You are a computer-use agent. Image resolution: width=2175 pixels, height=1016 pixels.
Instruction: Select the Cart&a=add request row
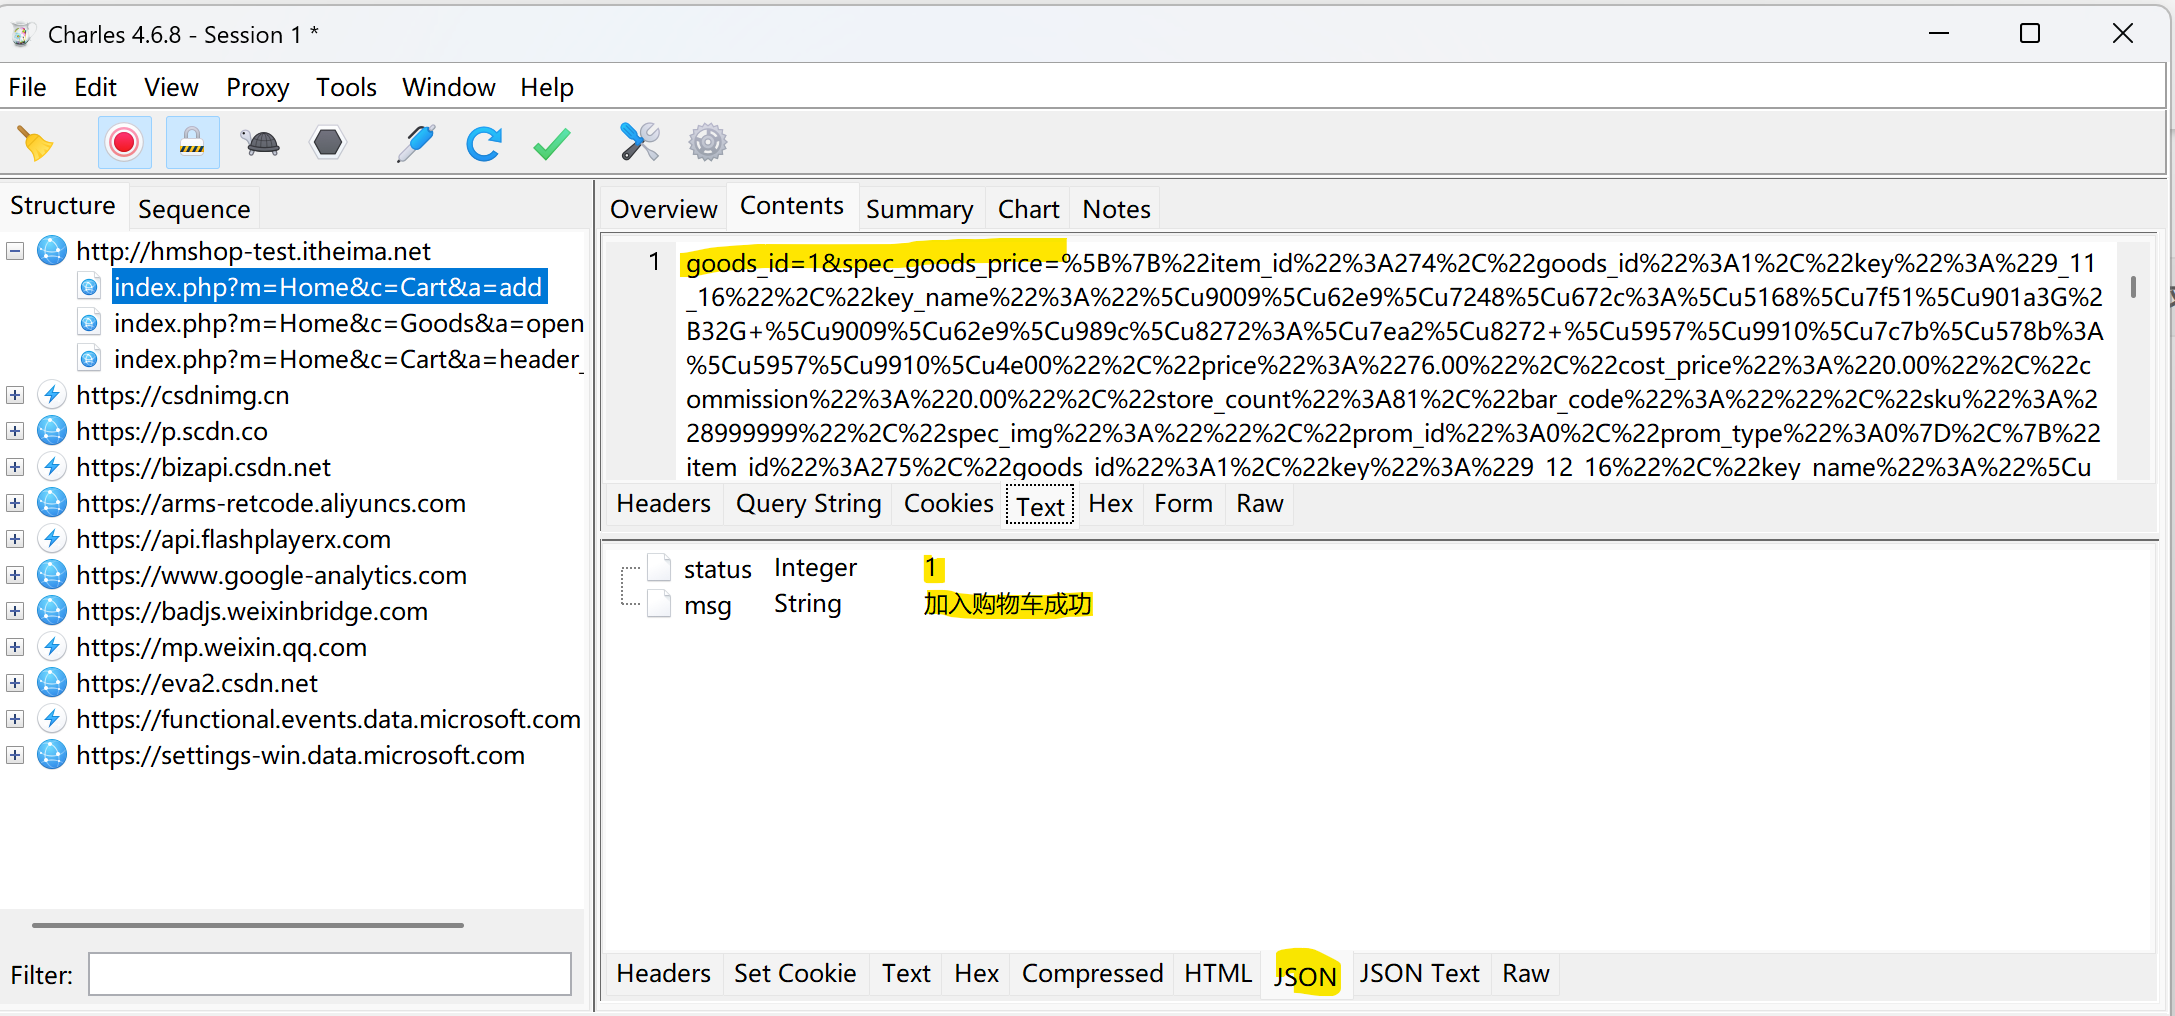click(x=328, y=287)
